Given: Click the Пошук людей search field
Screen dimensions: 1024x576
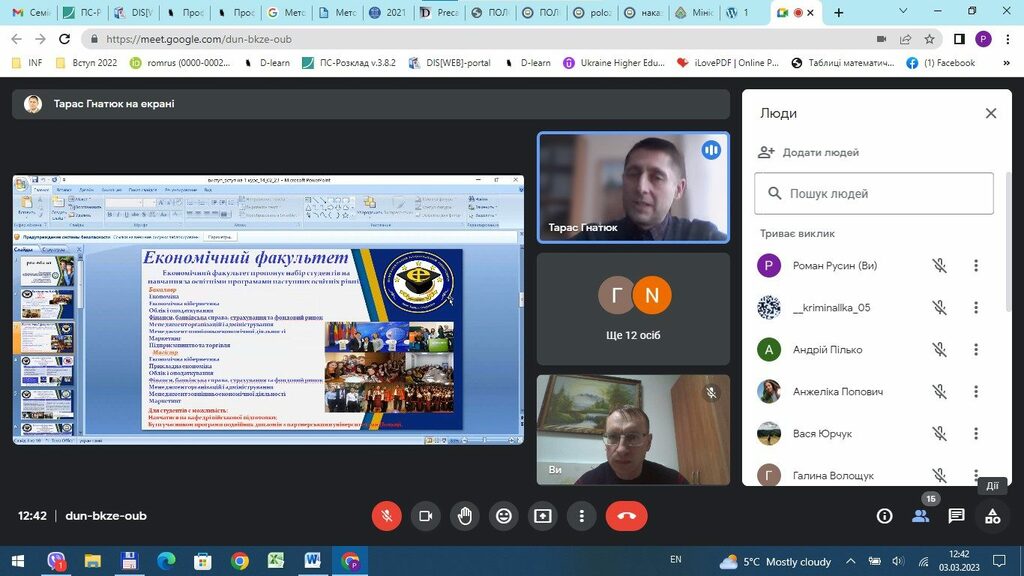Looking at the screenshot, I should click(874, 194).
